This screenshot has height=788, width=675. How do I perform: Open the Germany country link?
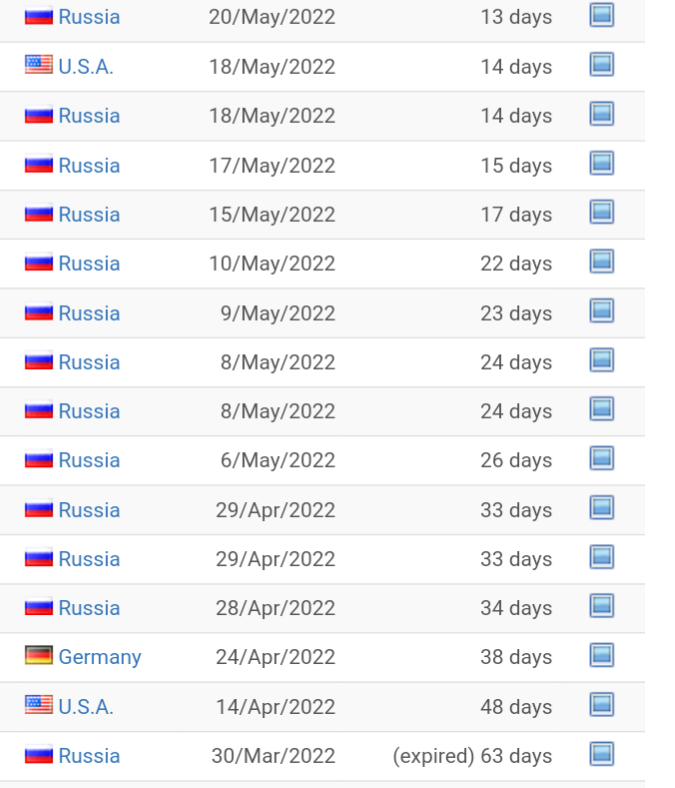[99, 657]
